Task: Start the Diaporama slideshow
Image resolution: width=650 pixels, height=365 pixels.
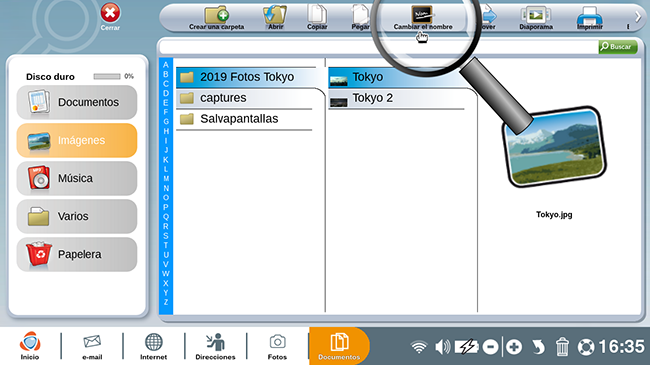Action: 536,18
